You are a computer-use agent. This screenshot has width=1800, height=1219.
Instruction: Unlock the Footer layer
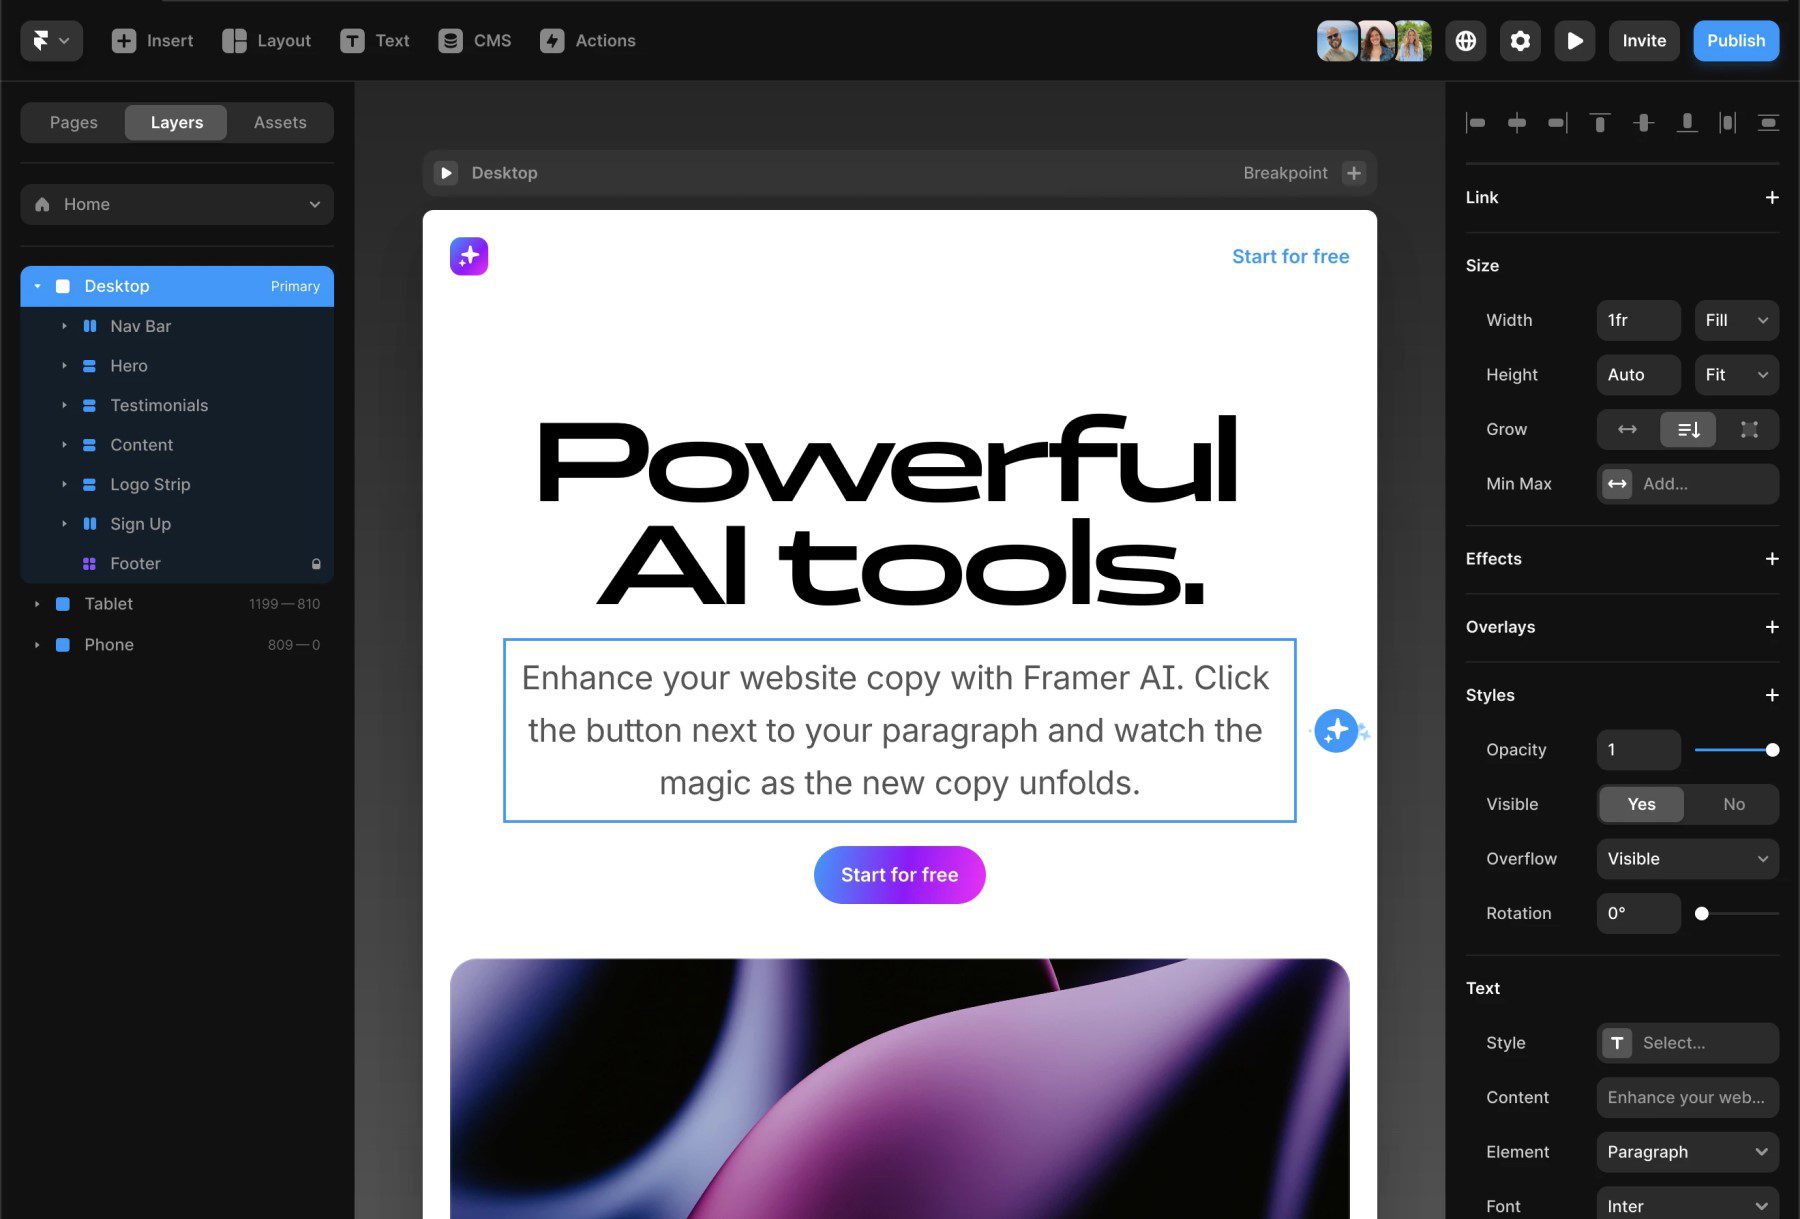(x=316, y=563)
